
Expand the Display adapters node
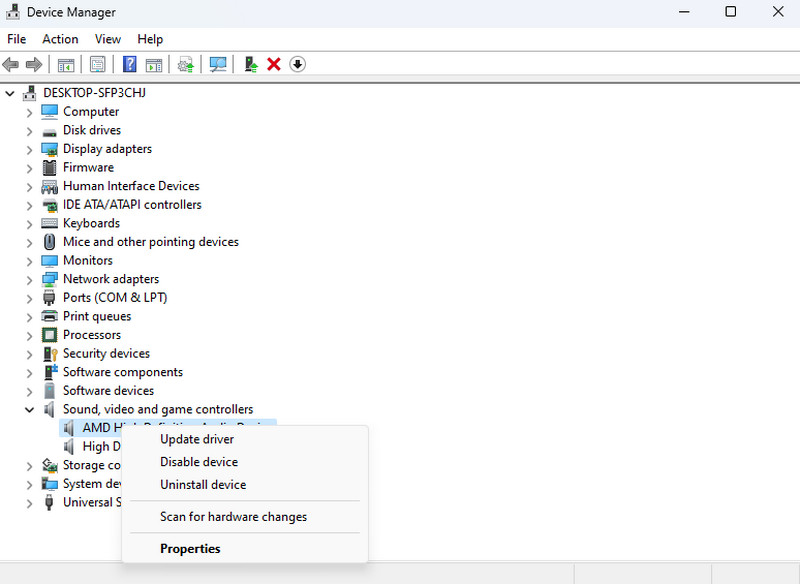coord(29,149)
